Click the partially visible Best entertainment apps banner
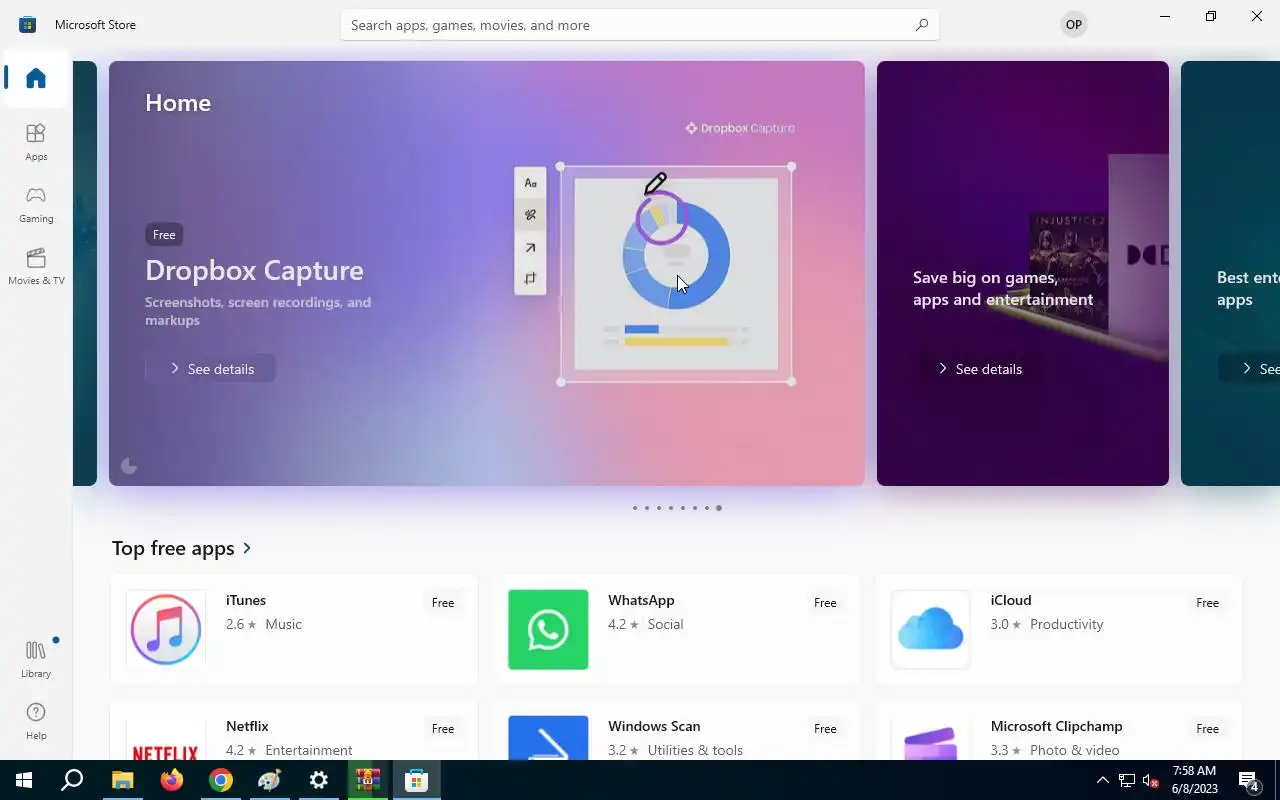The image size is (1280, 800). (x=1230, y=273)
